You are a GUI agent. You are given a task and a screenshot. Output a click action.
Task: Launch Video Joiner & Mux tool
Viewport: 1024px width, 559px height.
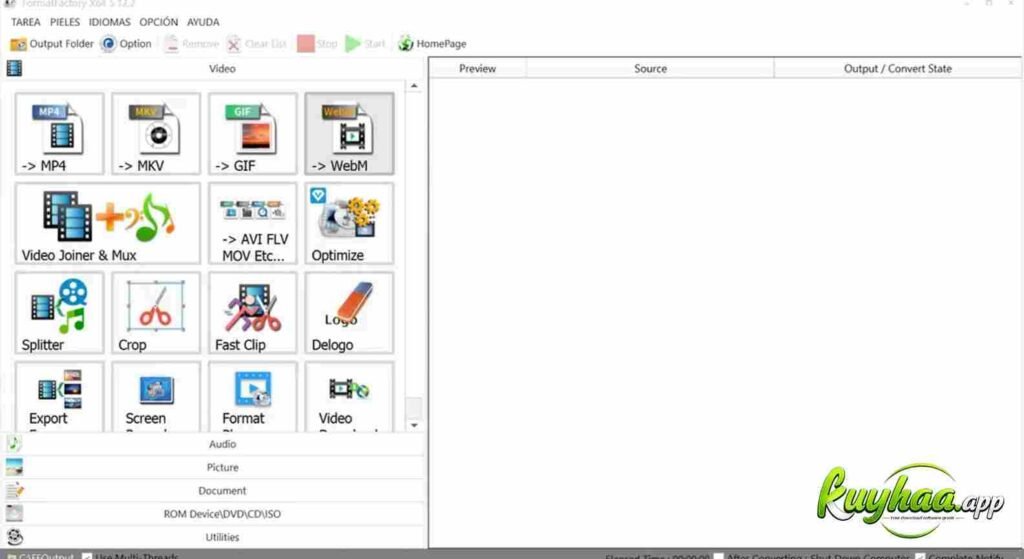point(108,223)
